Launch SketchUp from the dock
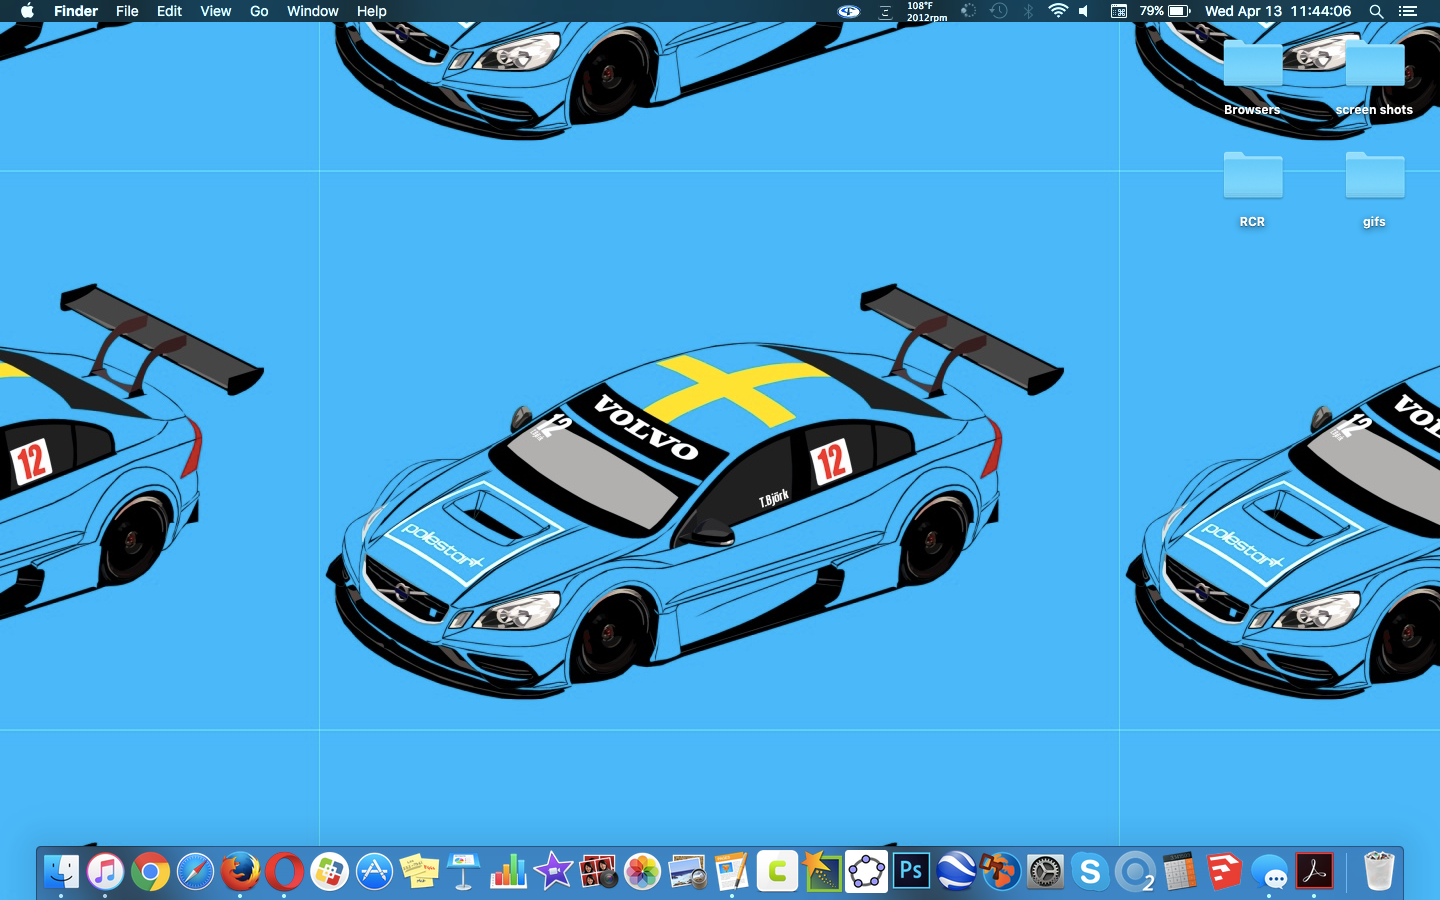 point(1225,872)
